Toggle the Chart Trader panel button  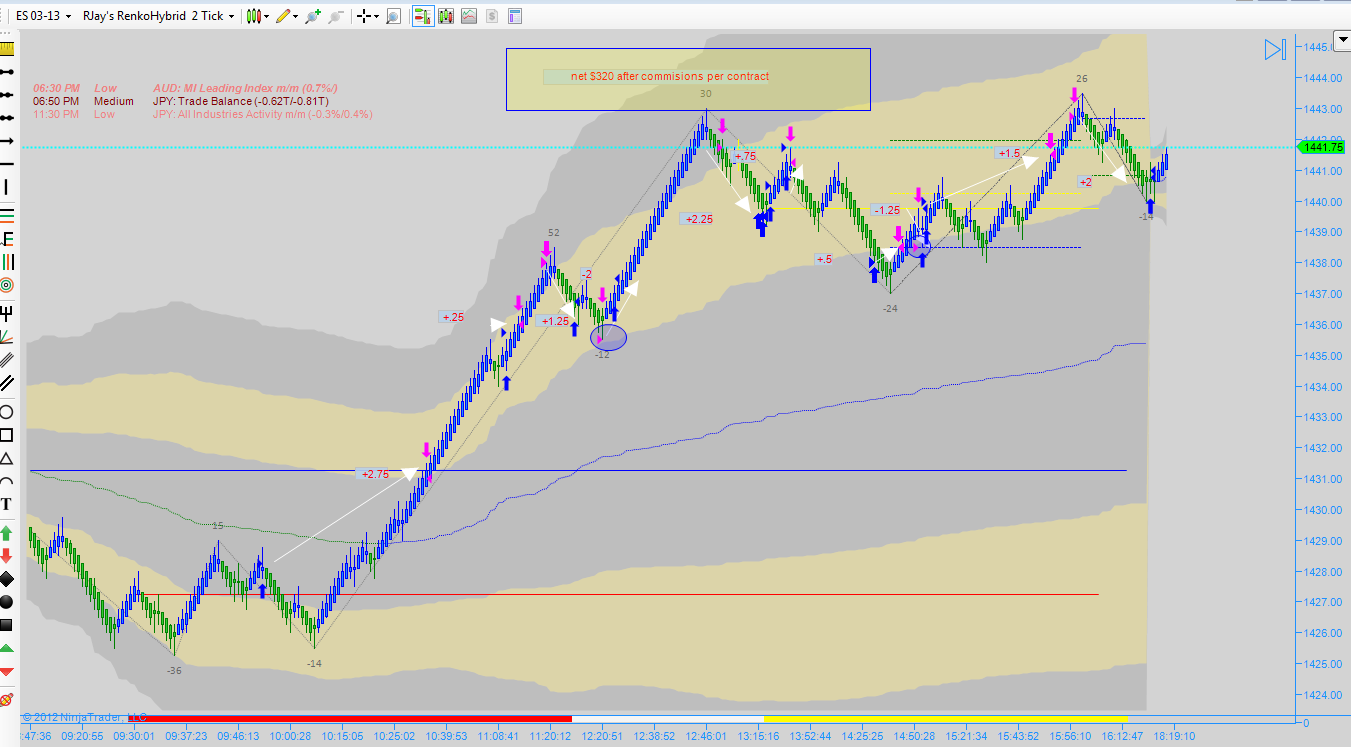pos(422,16)
